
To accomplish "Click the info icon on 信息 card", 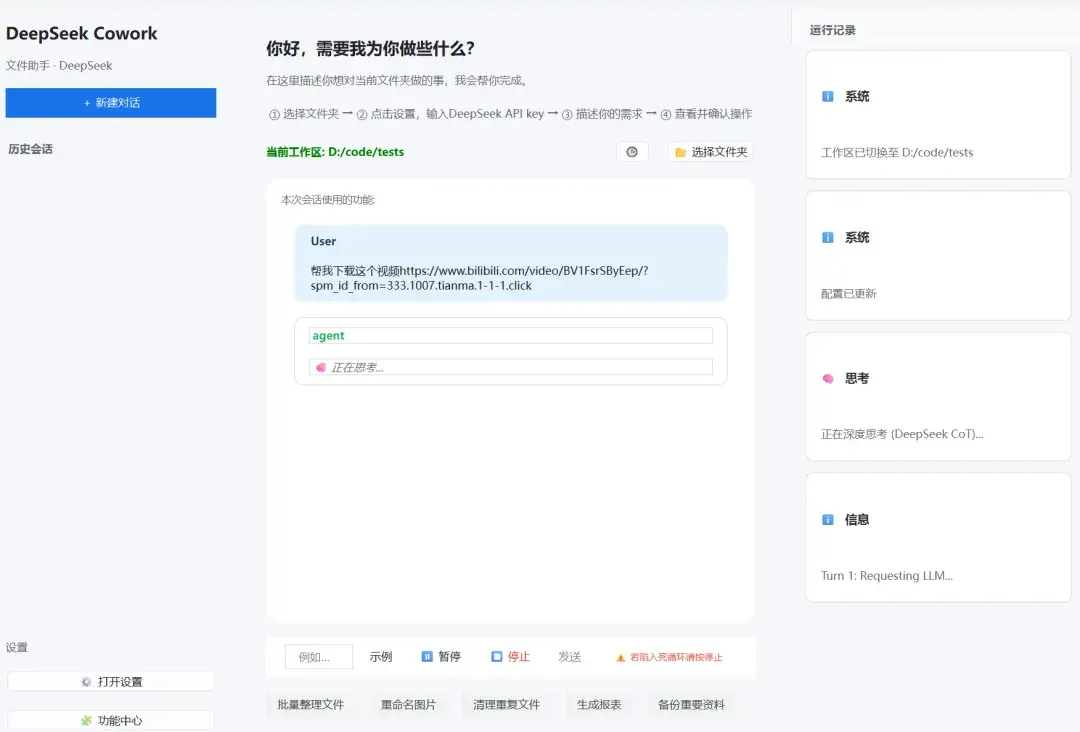I will click(828, 520).
